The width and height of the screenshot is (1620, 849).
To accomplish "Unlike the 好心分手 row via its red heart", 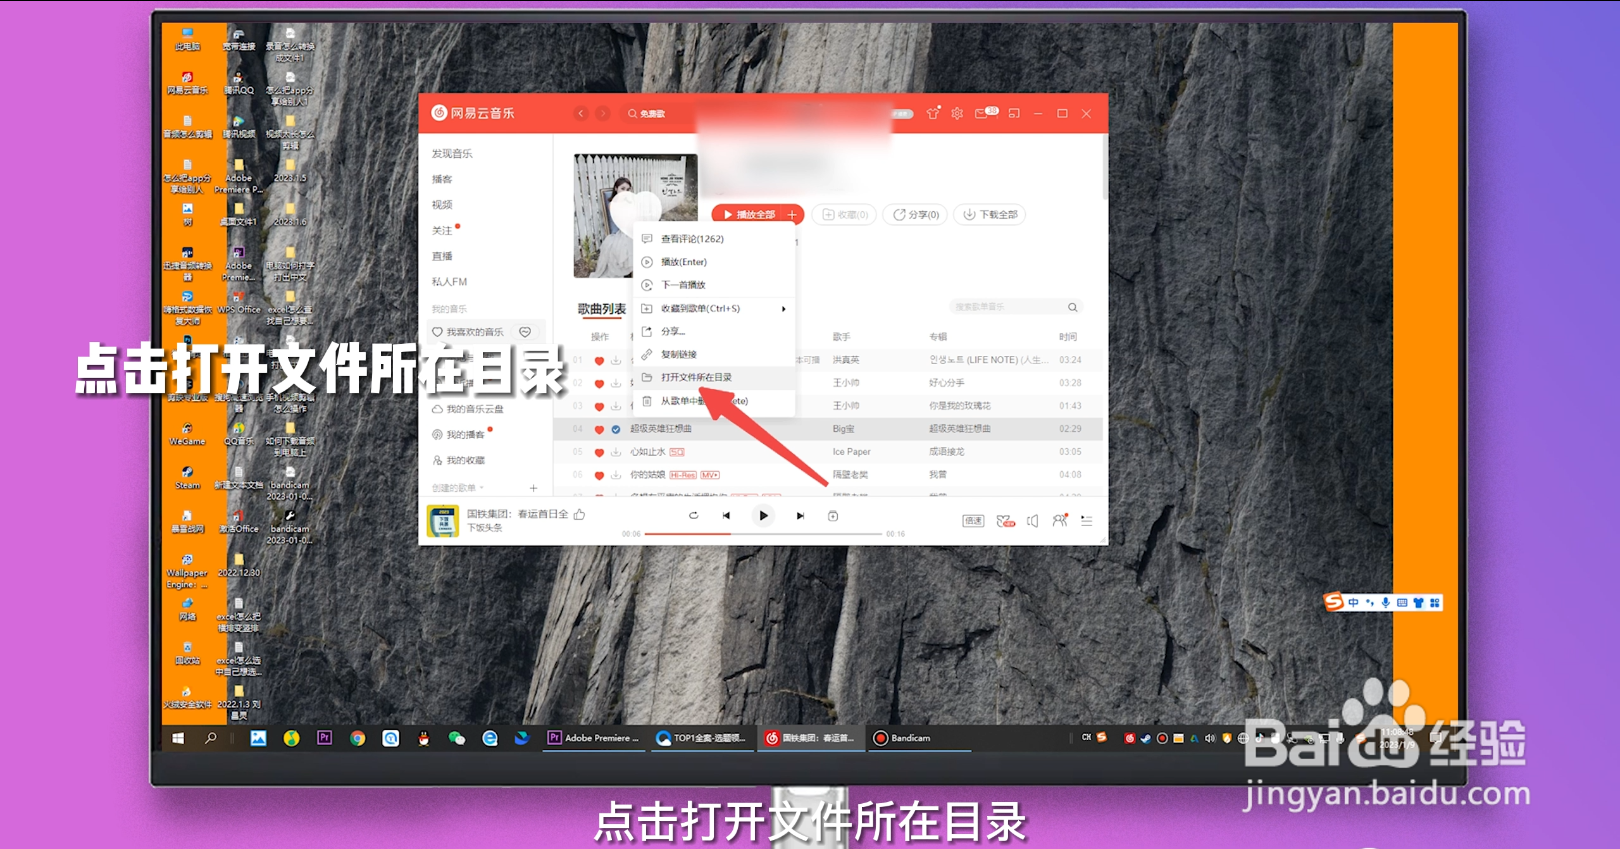I will [599, 383].
